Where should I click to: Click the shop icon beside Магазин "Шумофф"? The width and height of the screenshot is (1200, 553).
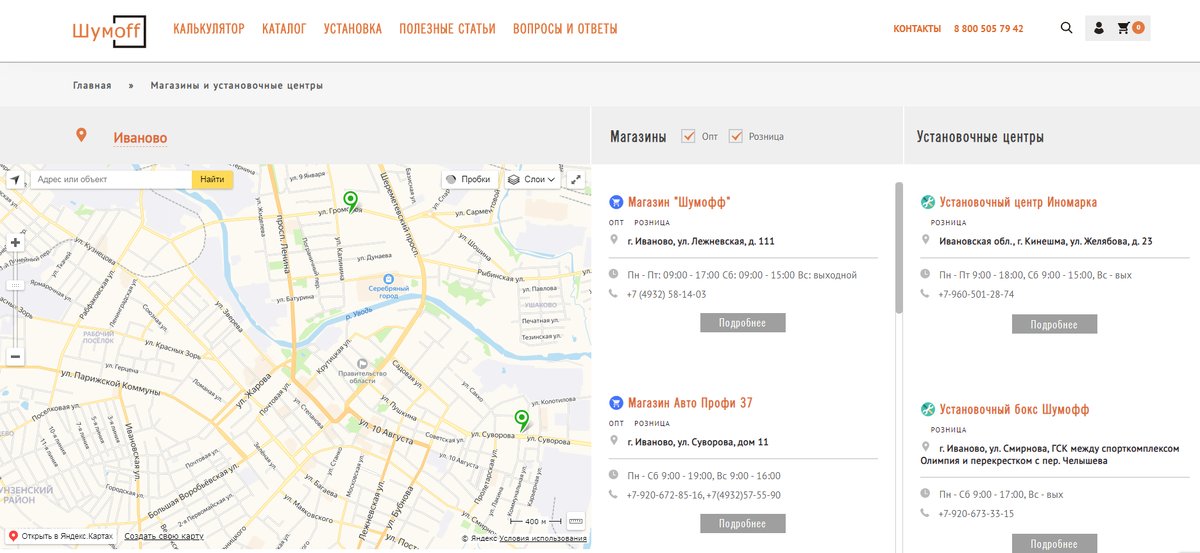[616, 202]
